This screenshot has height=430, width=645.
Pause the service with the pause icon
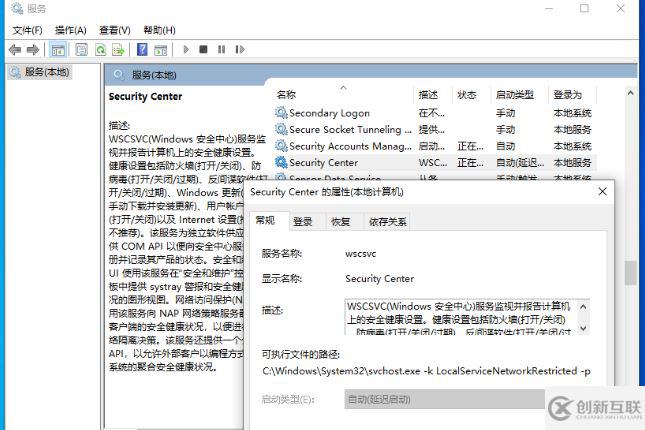(221, 49)
